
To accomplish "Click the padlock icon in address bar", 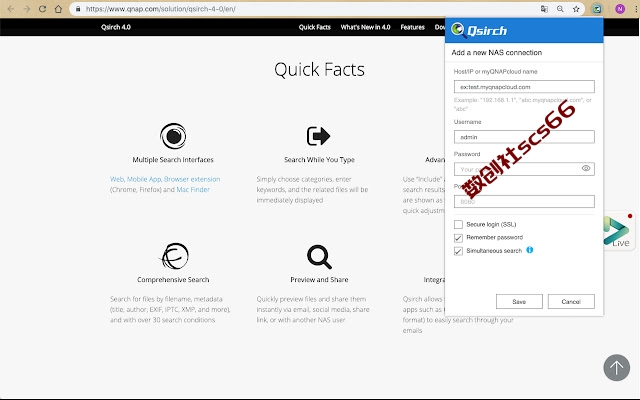I will coord(78,9).
